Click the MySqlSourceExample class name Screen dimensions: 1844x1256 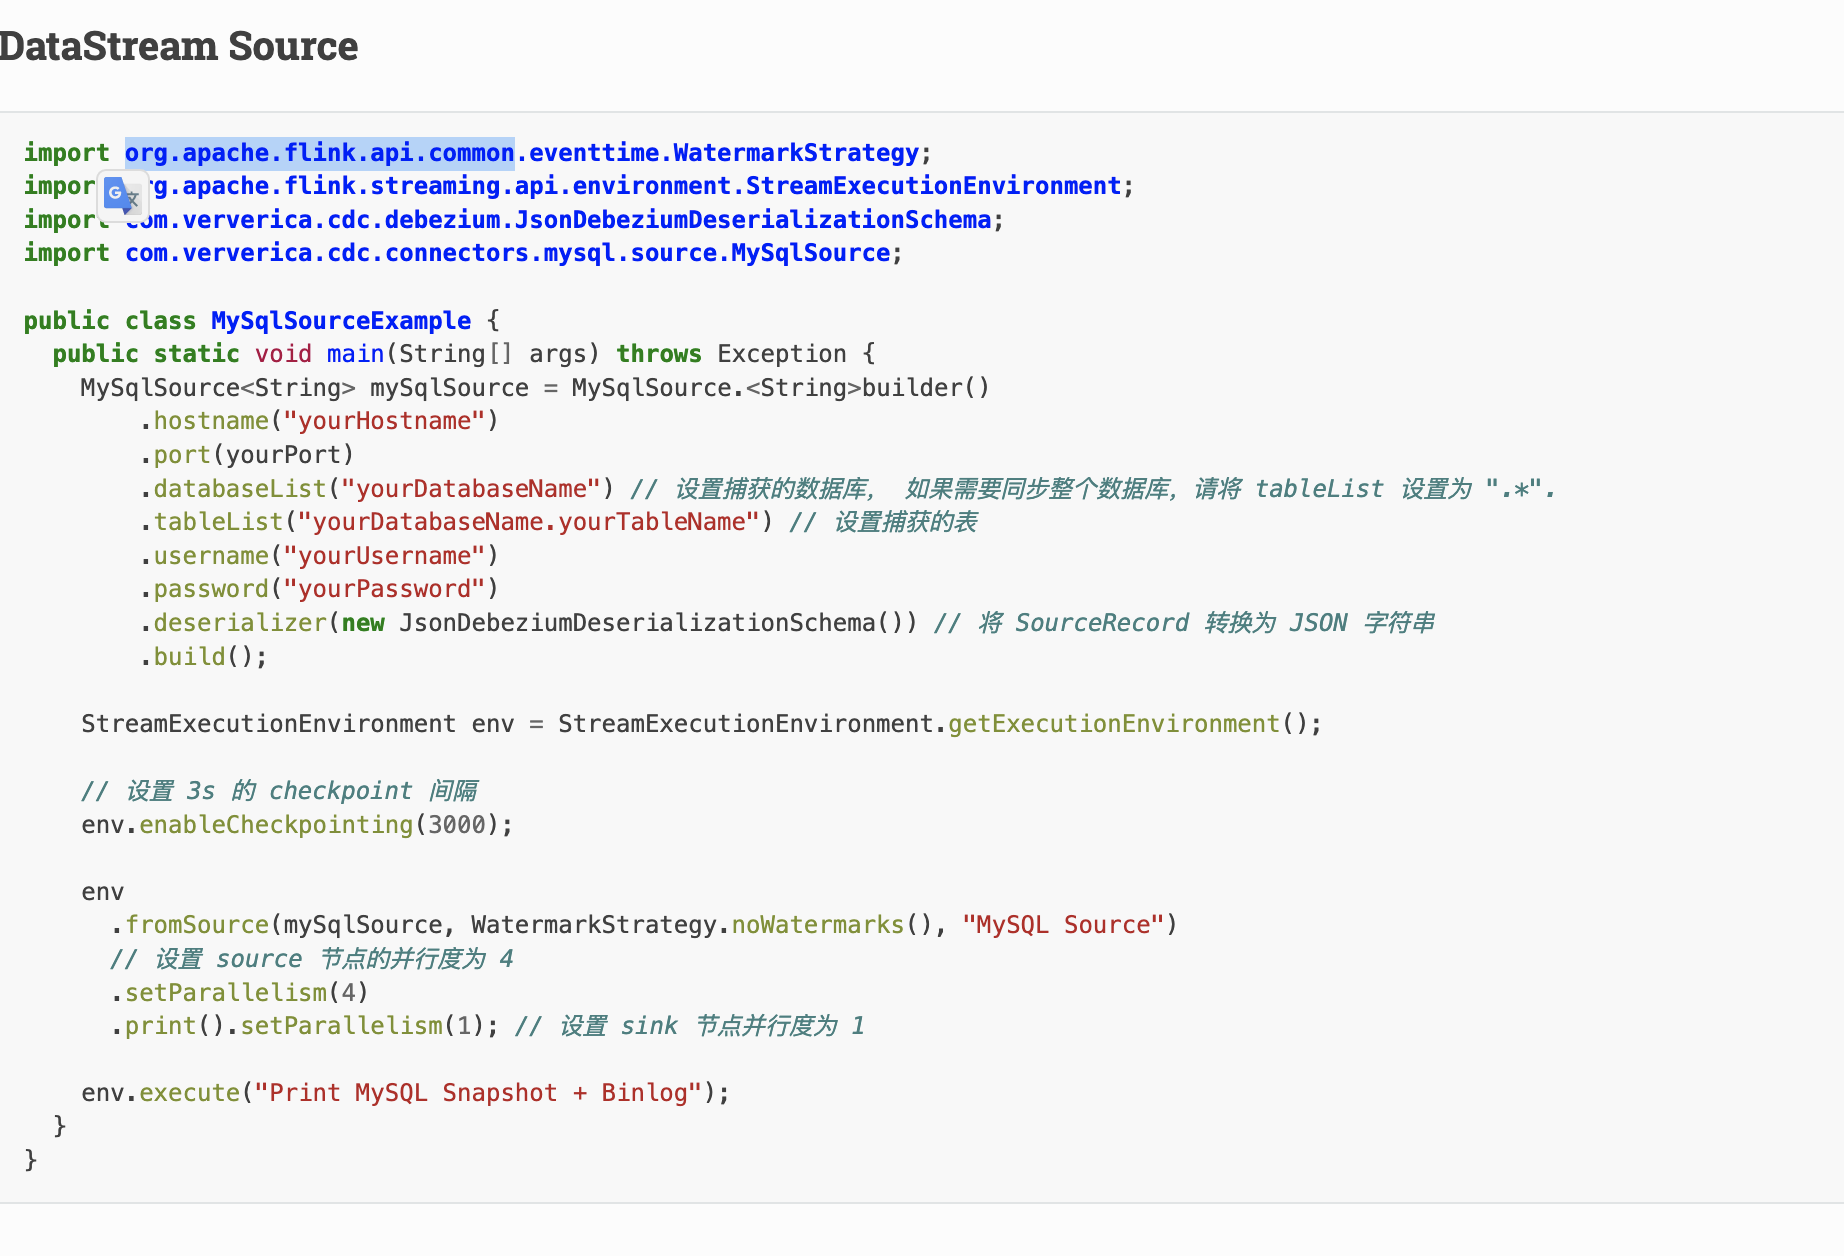pyautogui.click(x=340, y=321)
